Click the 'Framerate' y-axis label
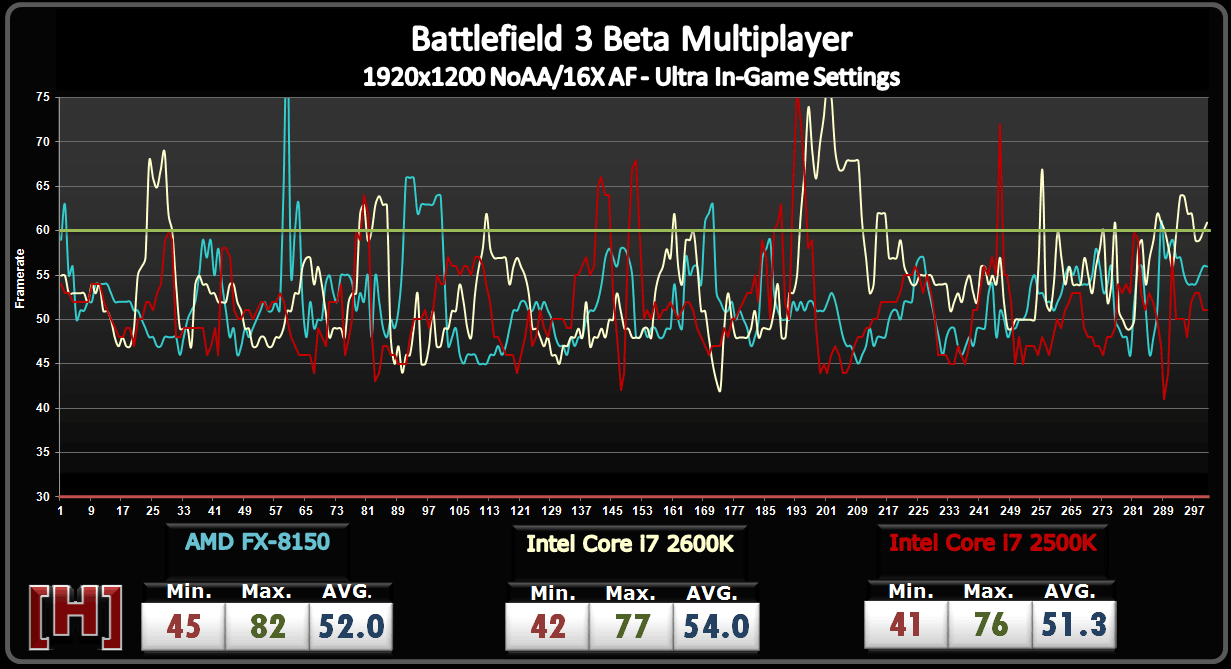 click(20, 279)
